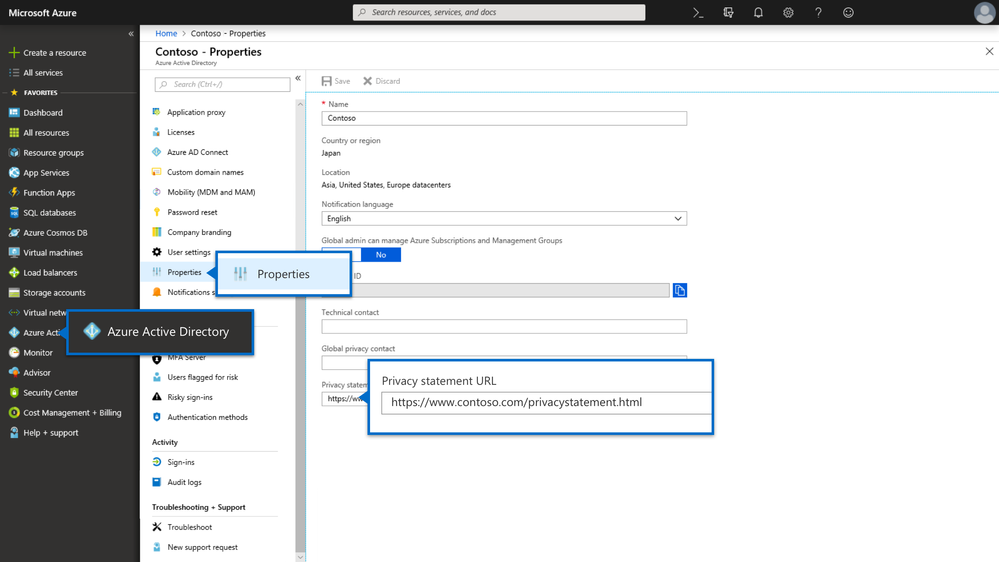Set global admin toggle to No

point(381,255)
